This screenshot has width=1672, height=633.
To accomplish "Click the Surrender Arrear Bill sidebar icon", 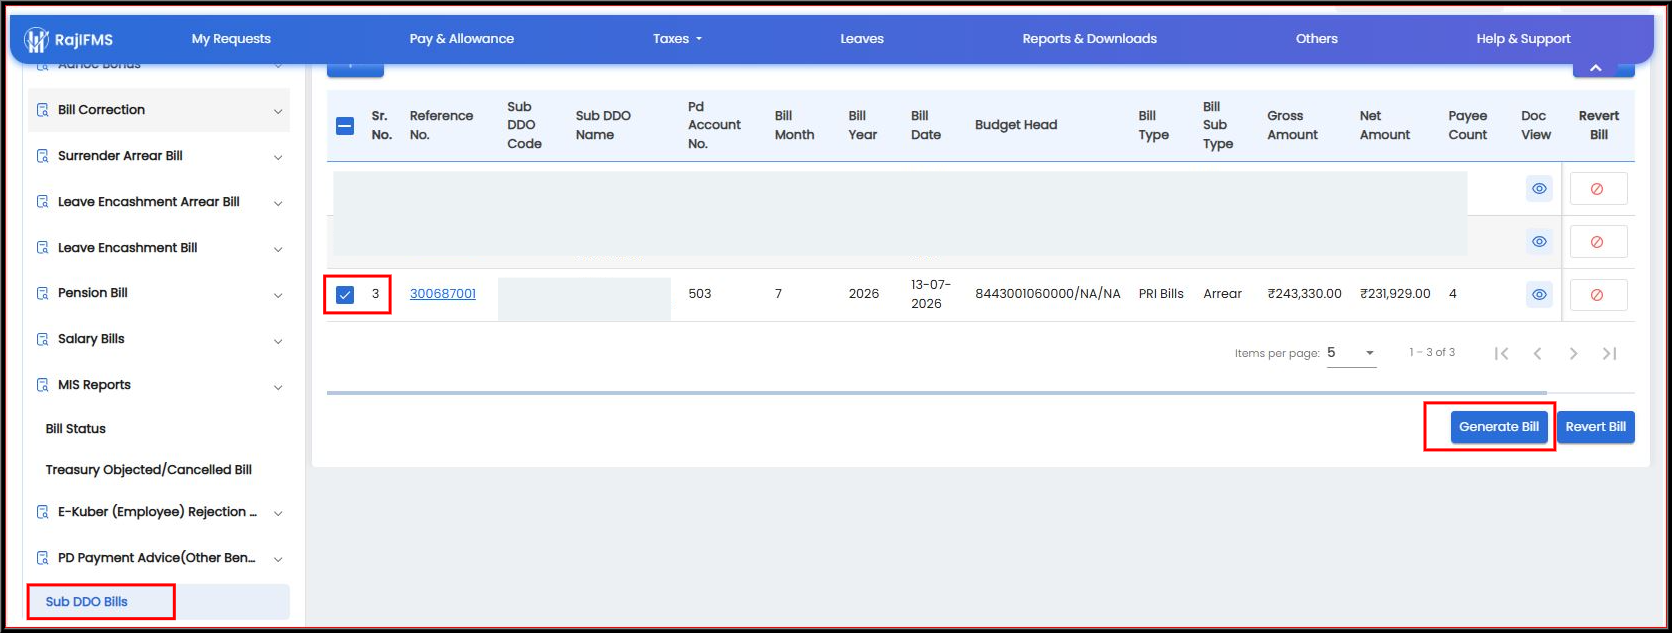I will tap(42, 156).
